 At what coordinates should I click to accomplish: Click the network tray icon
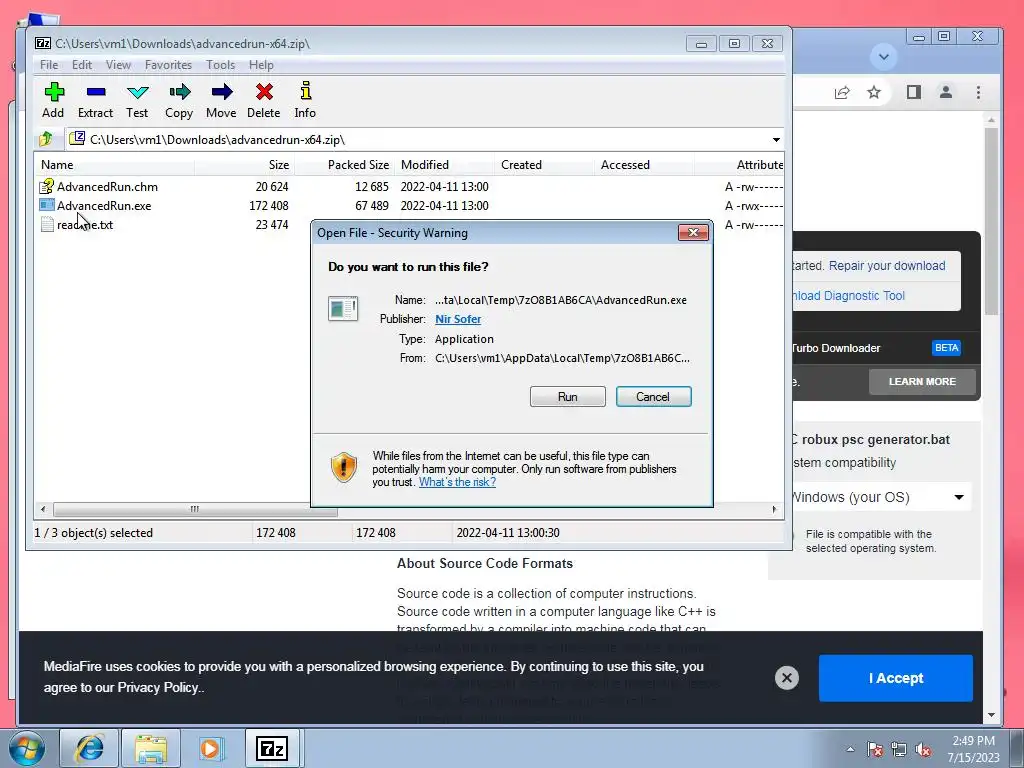899,749
